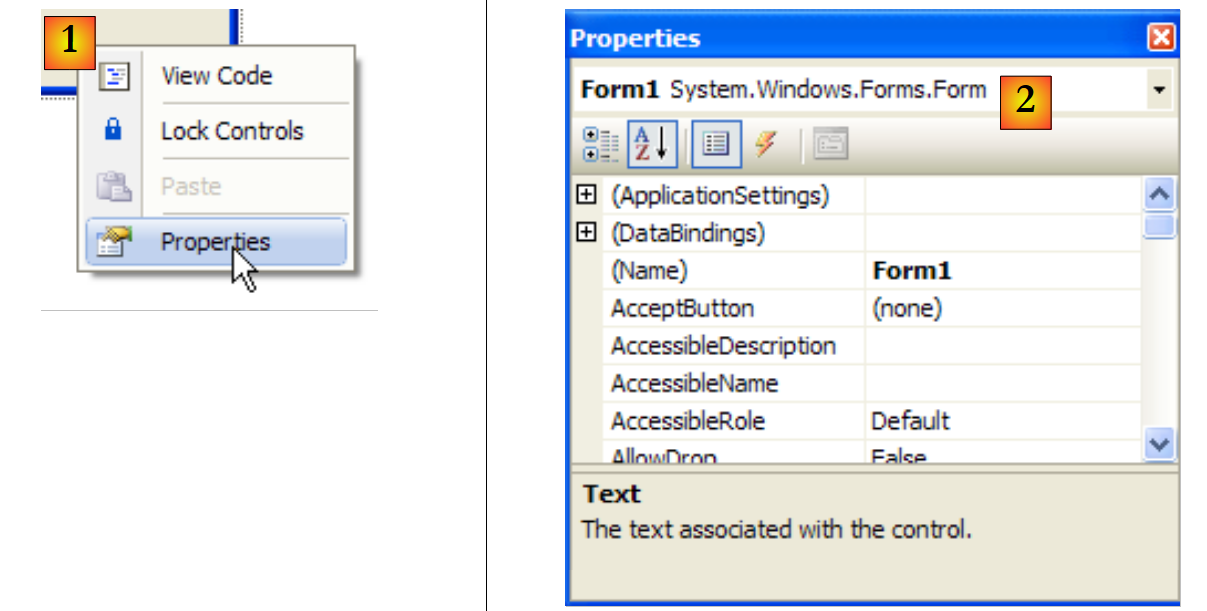Screen dimensions: 1207x611
Task: Click the View Code document icon
Action: click(x=114, y=76)
